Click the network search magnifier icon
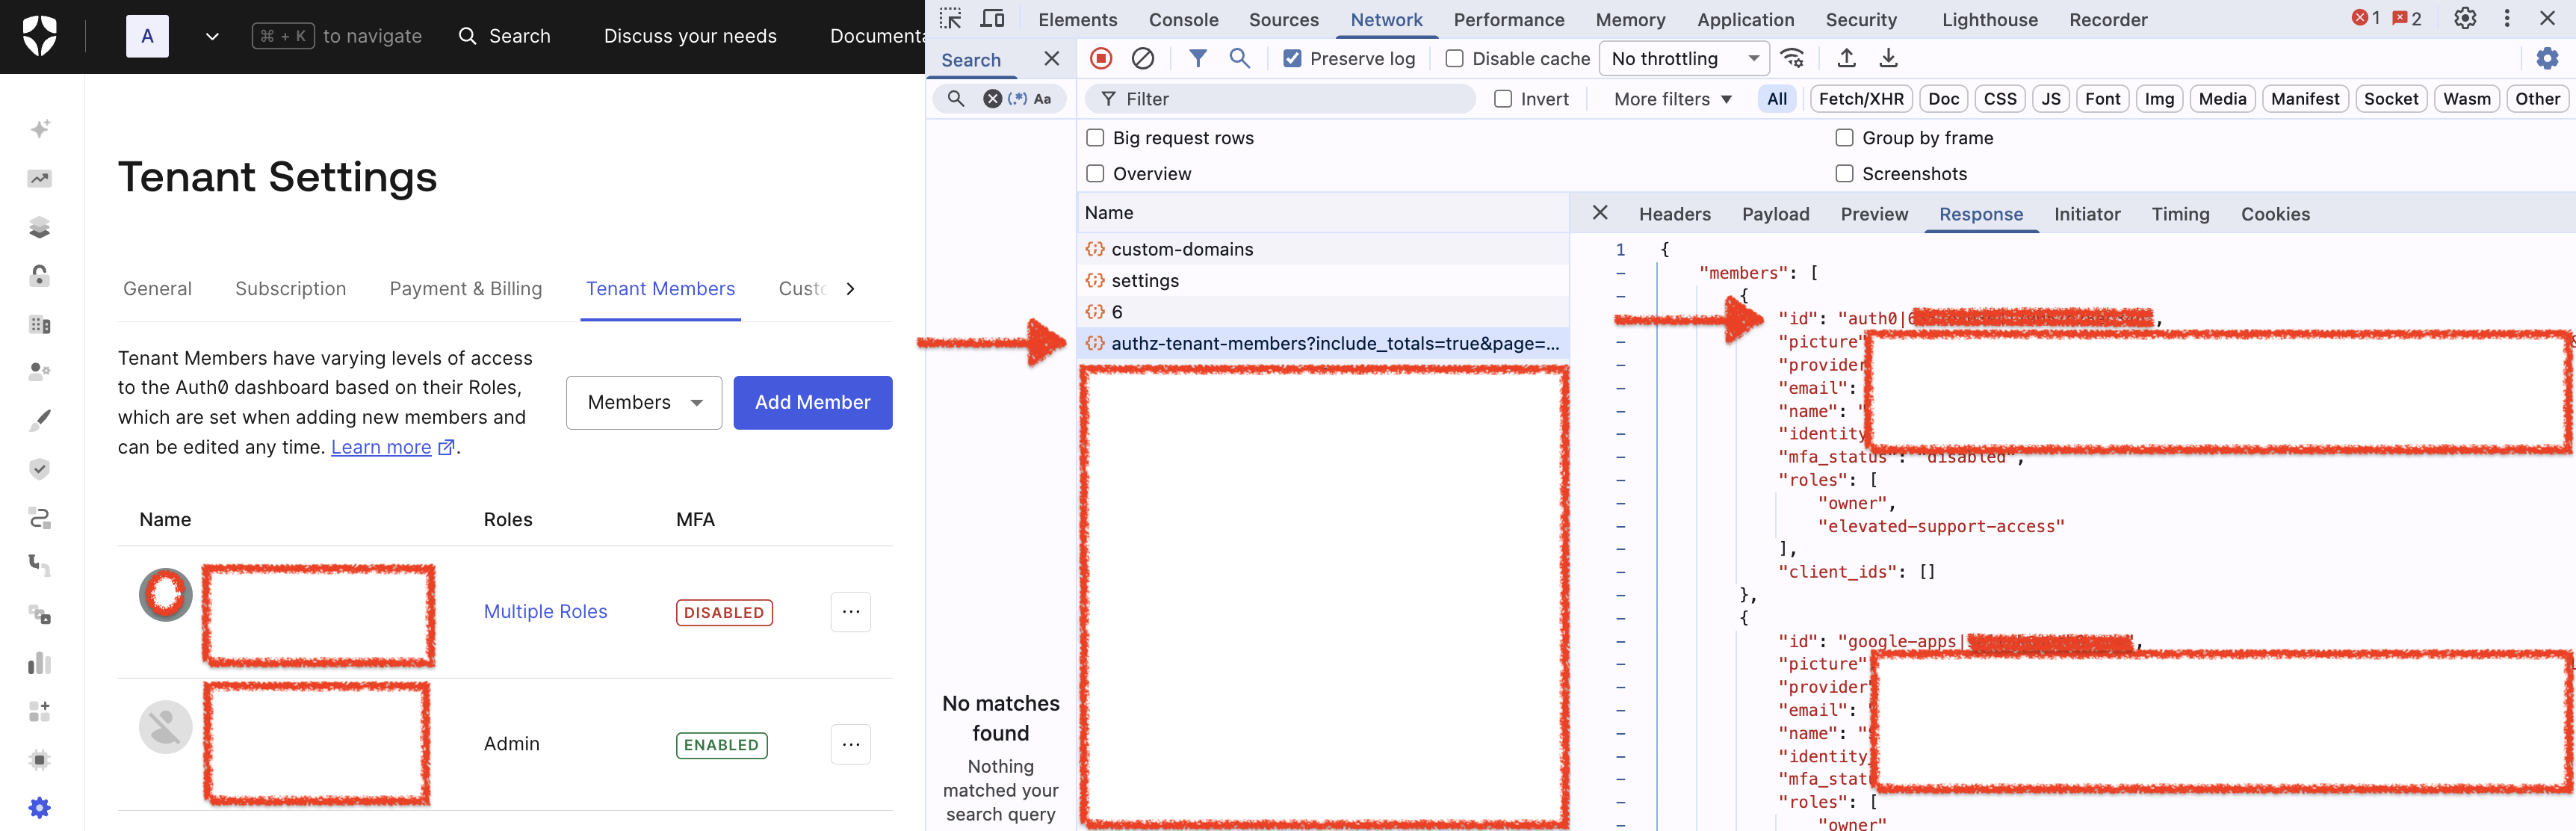This screenshot has width=2576, height=831. click(x=1239, y=58)
